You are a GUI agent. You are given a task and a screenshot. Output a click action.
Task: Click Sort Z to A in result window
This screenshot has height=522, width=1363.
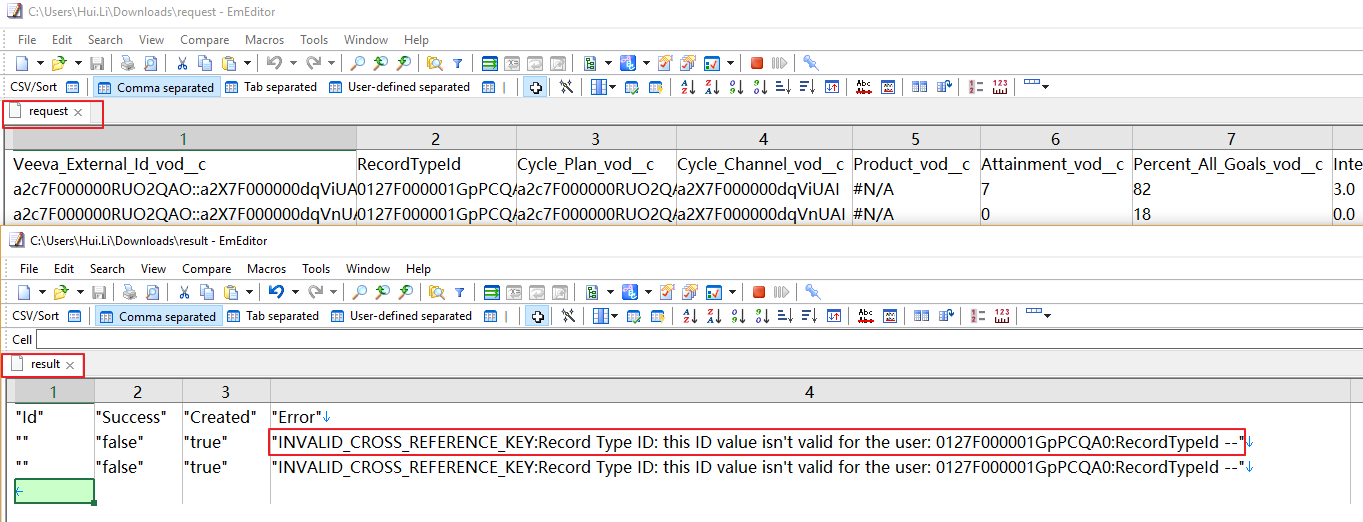713,316
